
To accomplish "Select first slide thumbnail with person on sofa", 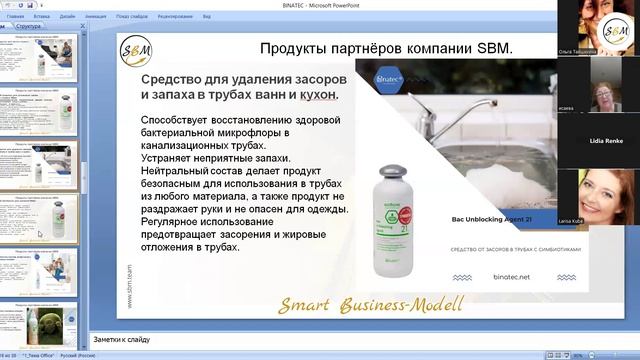I will coord(38,58).
